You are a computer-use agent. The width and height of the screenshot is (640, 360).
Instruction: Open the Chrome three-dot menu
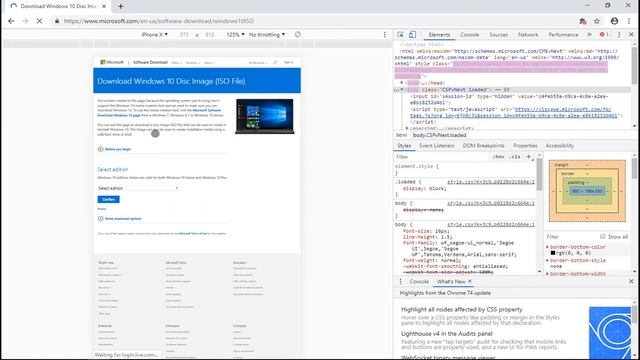[629, 21]
